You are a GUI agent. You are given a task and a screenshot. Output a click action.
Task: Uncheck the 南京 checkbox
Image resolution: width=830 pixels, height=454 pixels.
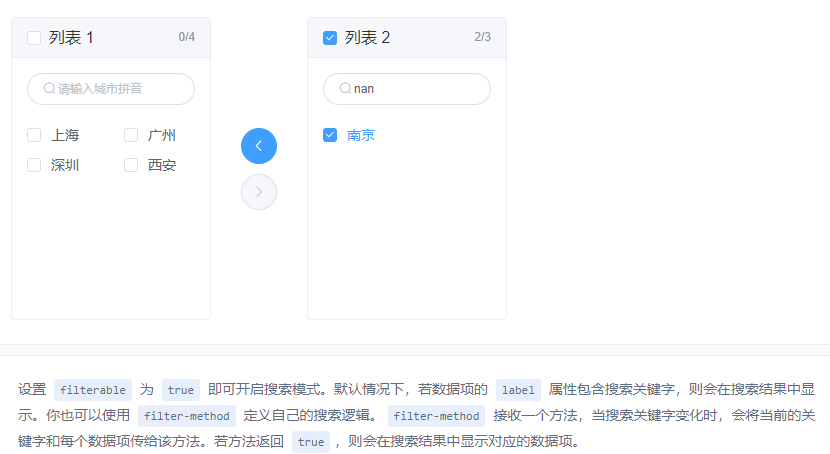coord(330,135)
